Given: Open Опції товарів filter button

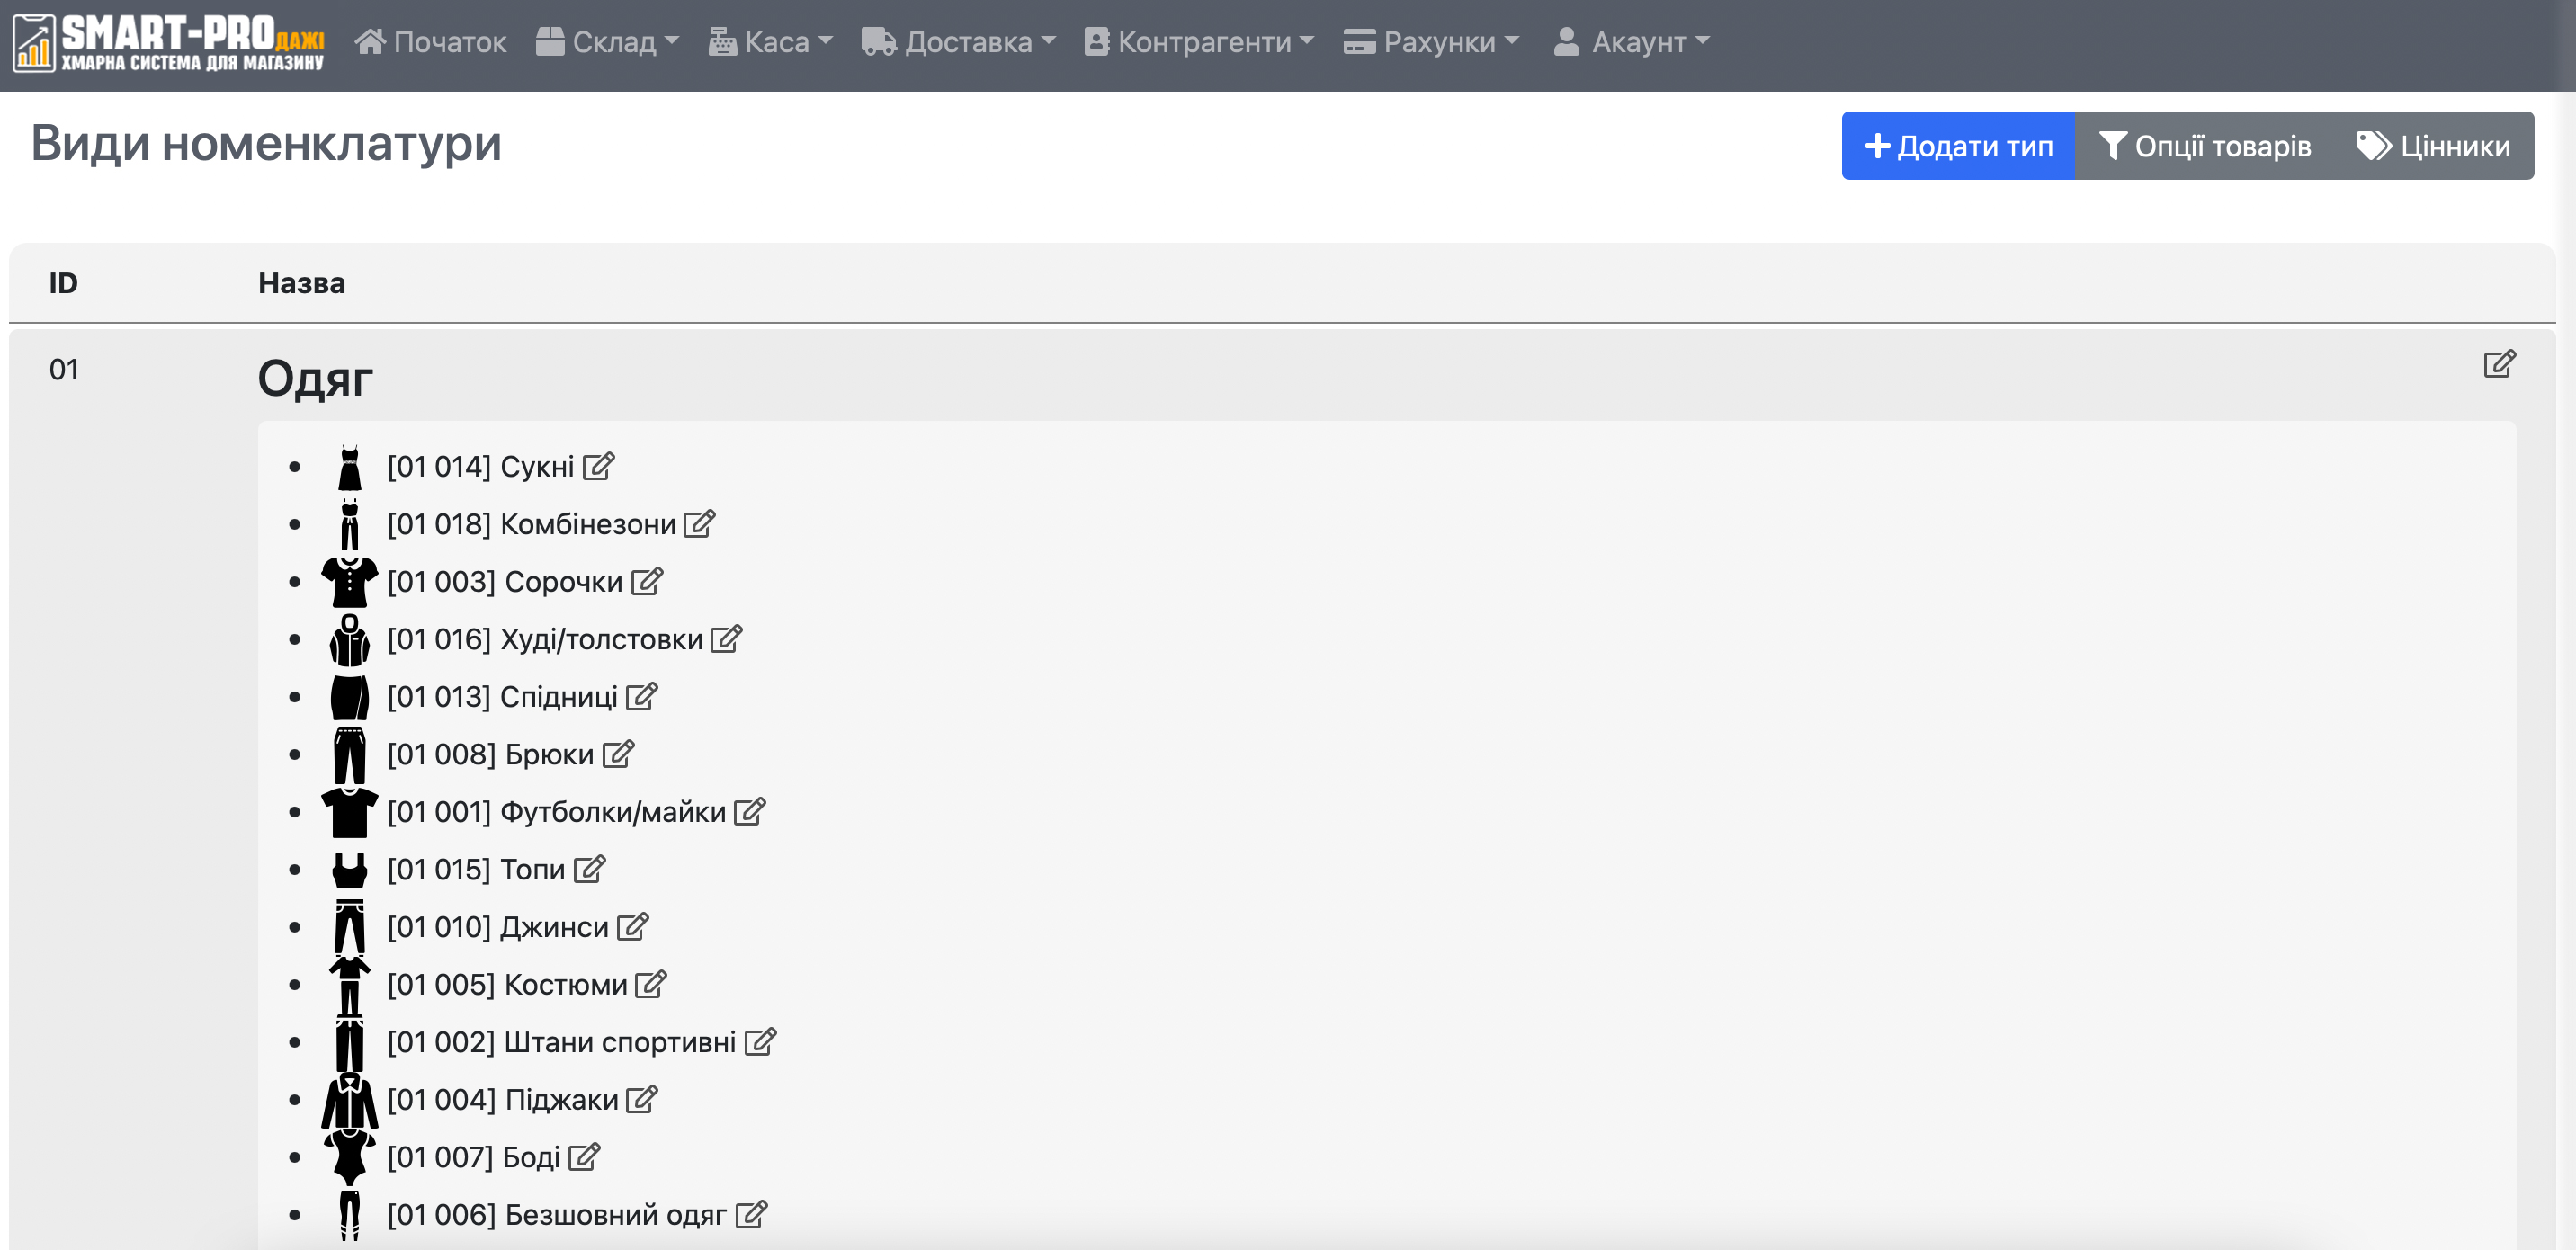Looking at the screenshot, I should [x=2205, y=146].
